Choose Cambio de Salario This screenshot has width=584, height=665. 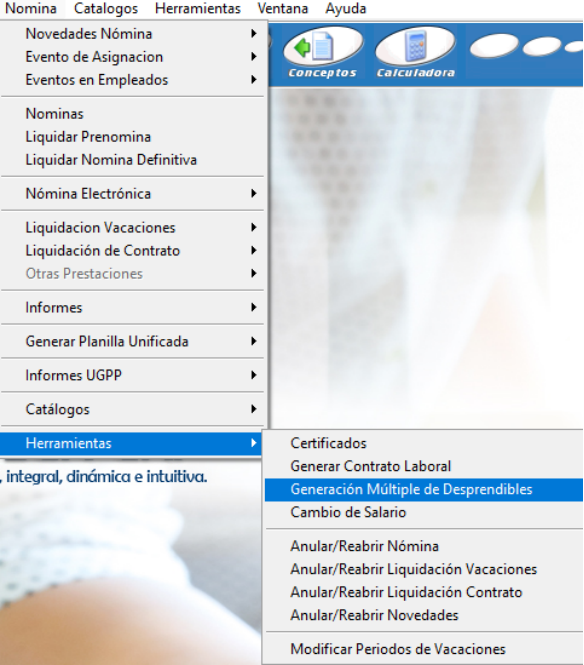pyautogui.click(x=423, y=512)
